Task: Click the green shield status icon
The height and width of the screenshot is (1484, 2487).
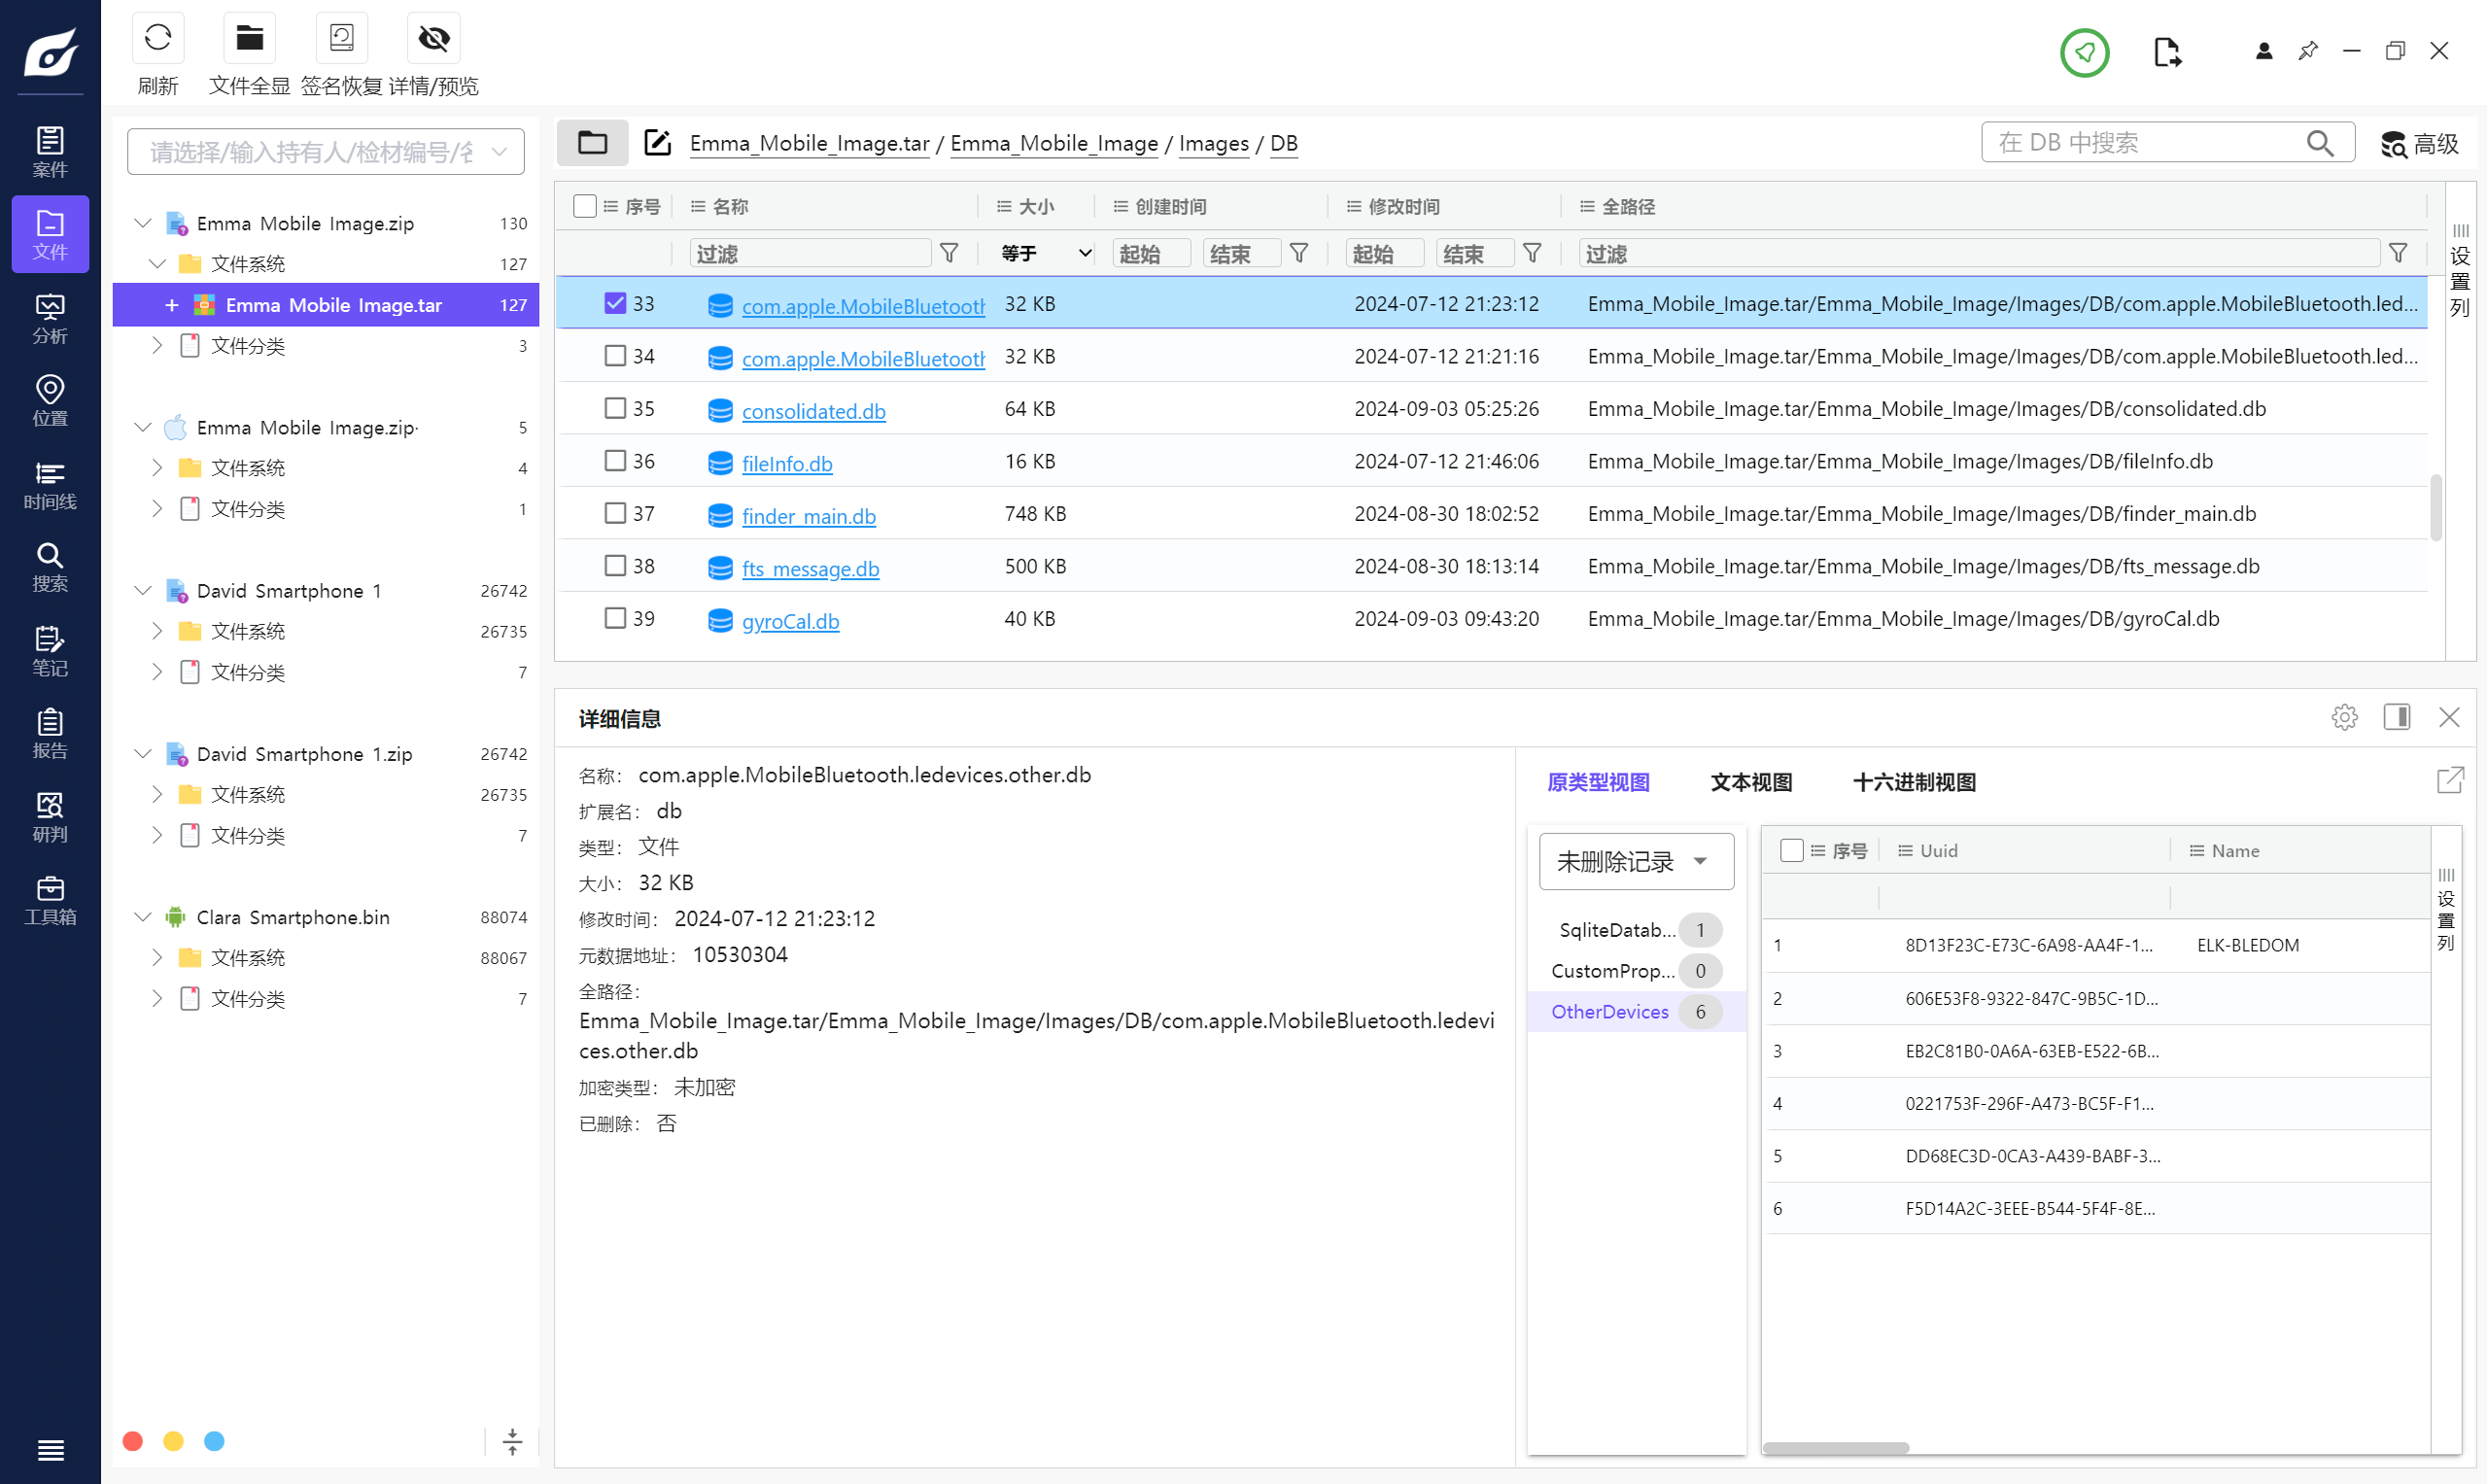Action: pyautogui.click(x=2084, y=52)
